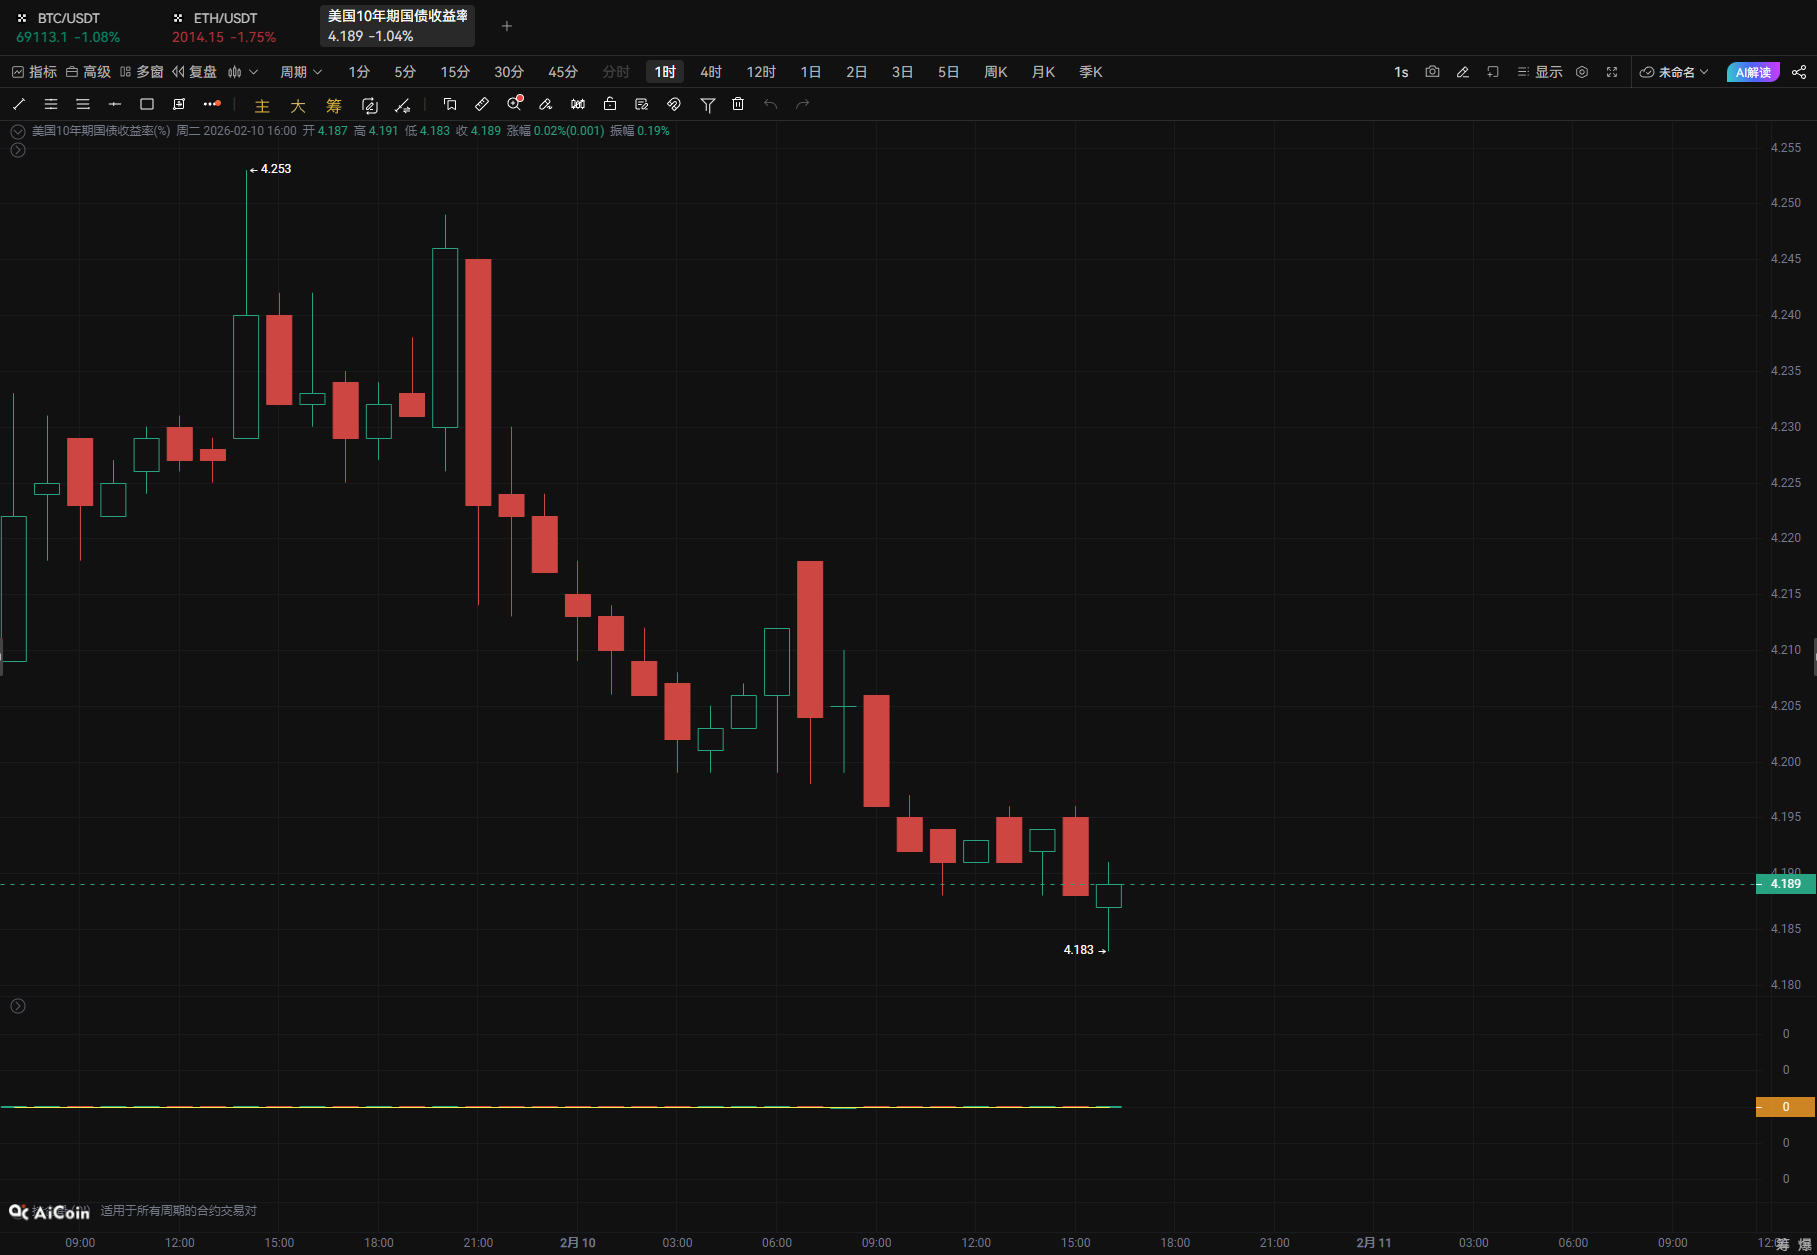Toggle the 筹 chip distribution indicator
The height and width of the screenshot is (1255, 1817).
click(x=334, y=106)
